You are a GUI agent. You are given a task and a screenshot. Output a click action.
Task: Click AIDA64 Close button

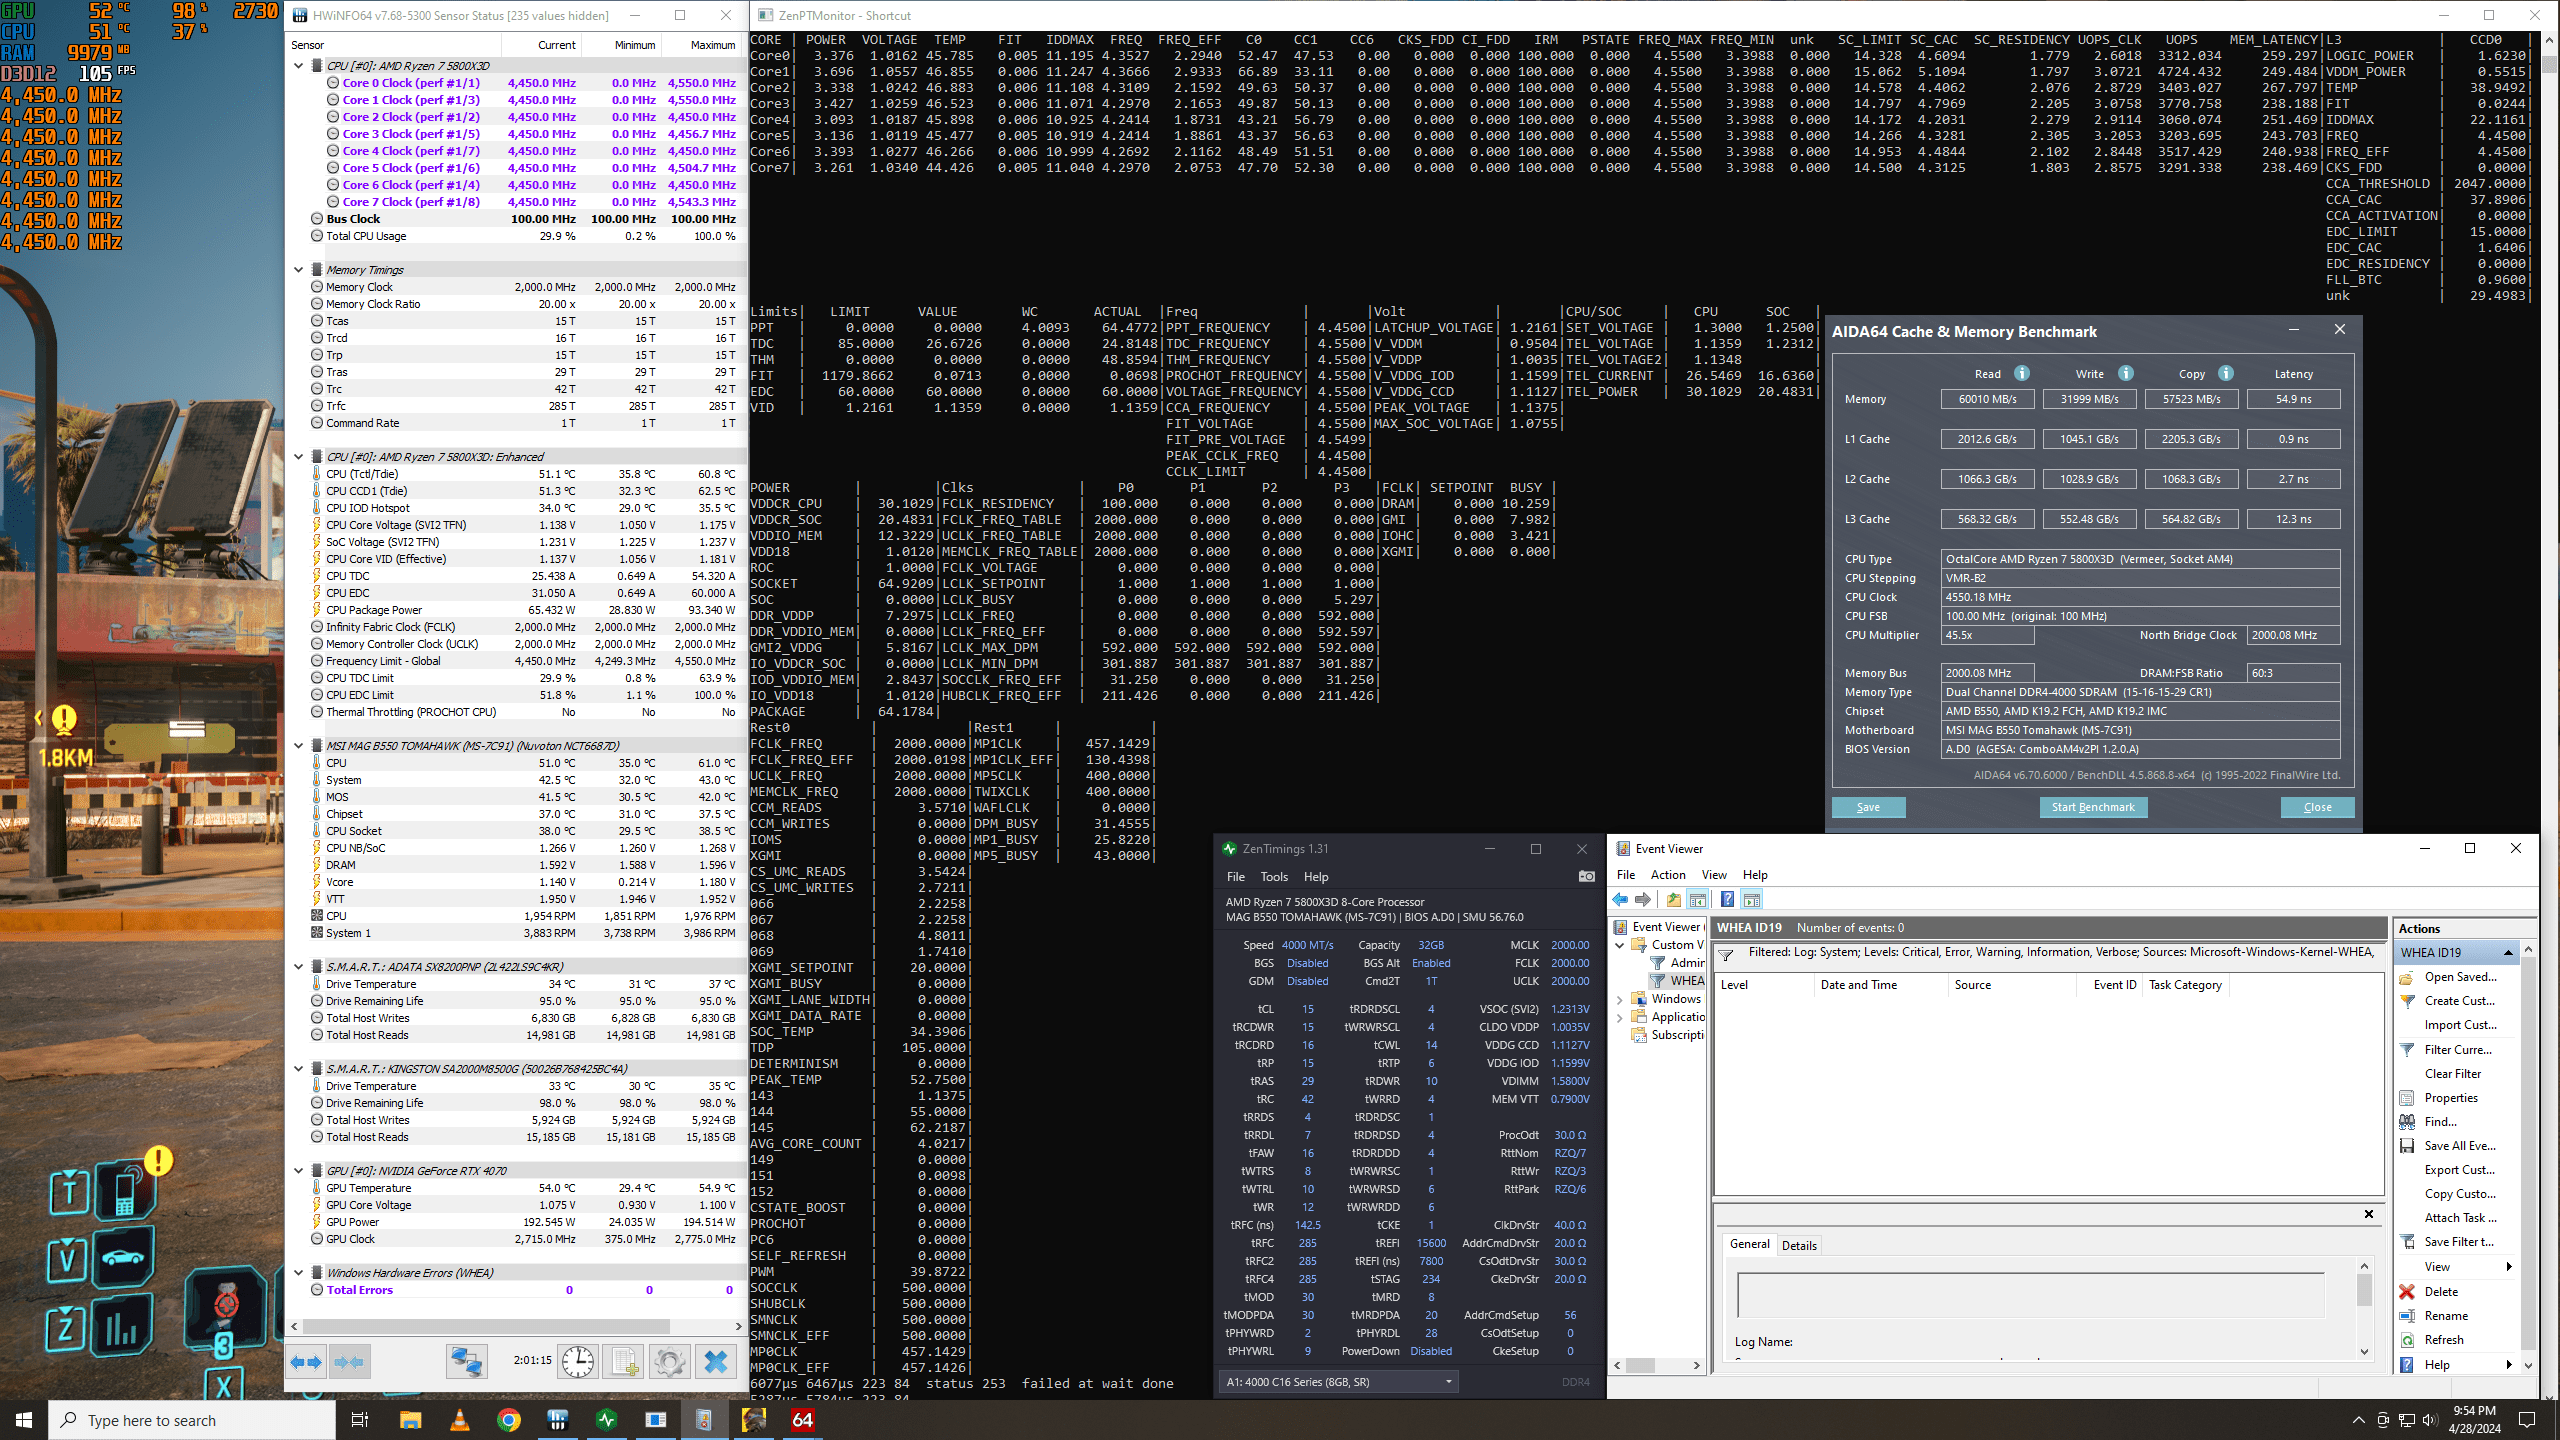click(x=2317, y=807)
